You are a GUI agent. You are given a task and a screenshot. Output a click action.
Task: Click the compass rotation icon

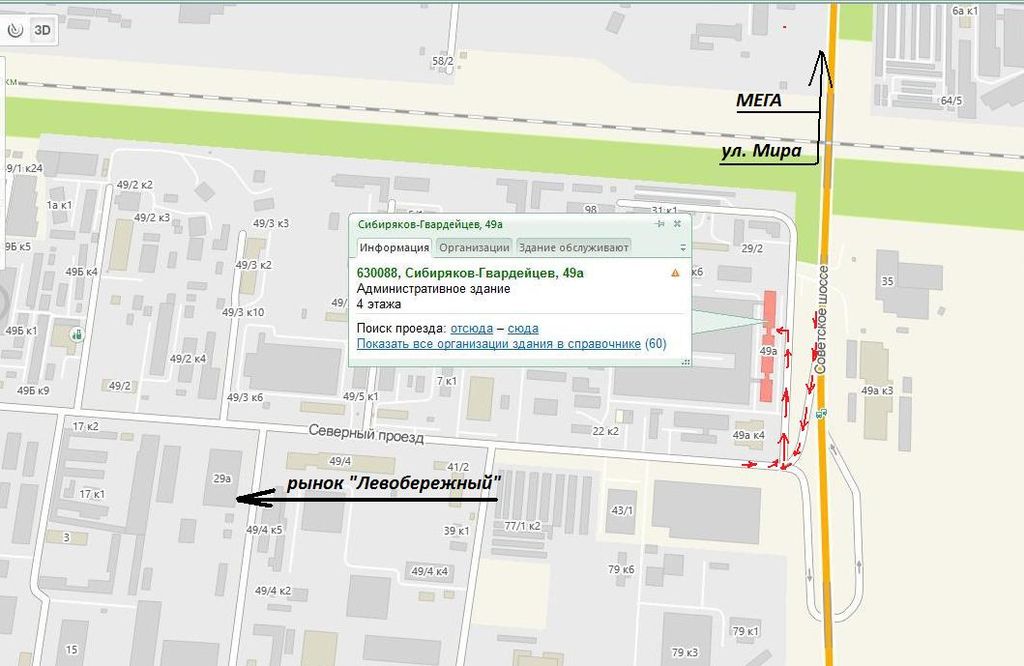(x=14, y=30)
